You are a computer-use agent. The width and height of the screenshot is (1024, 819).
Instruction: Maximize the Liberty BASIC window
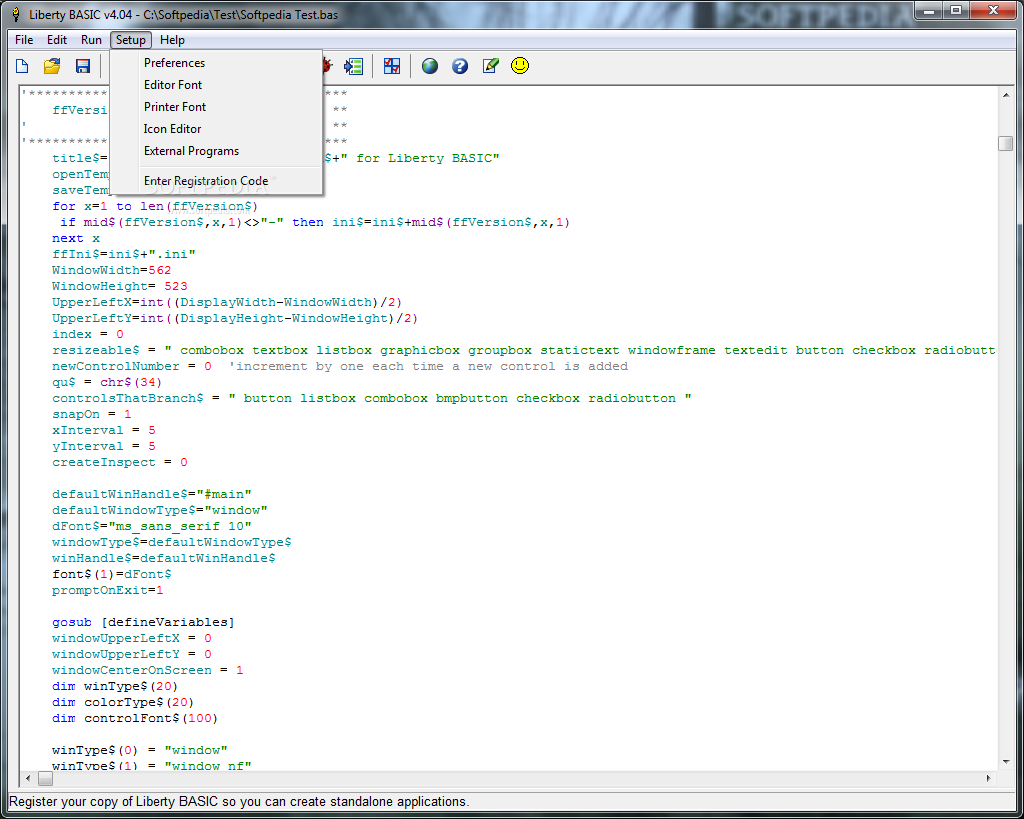tap(956, 11)
